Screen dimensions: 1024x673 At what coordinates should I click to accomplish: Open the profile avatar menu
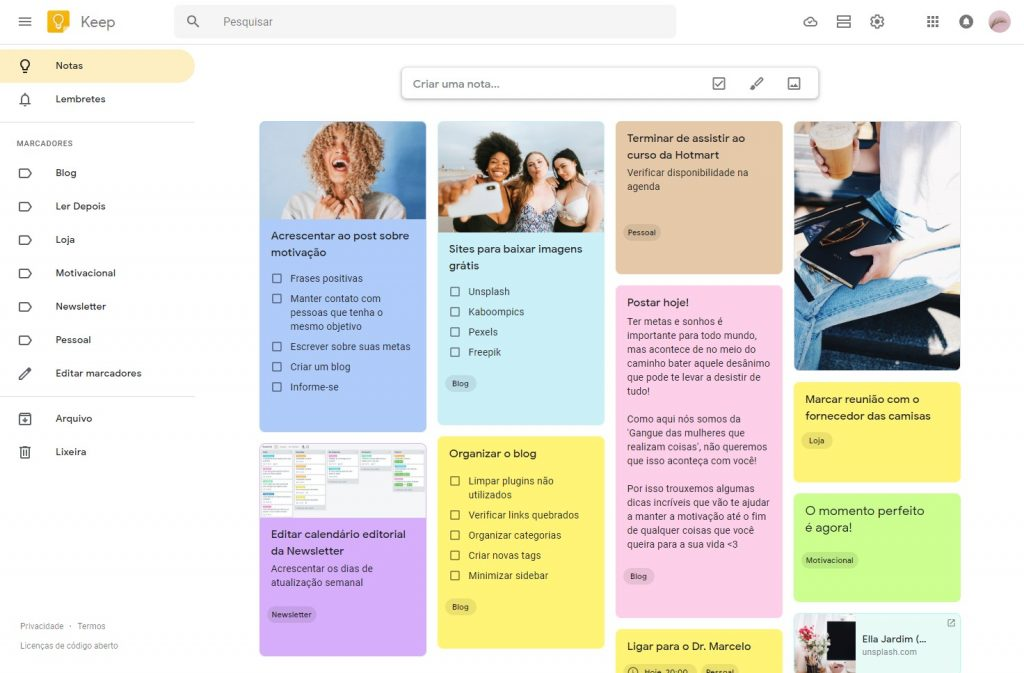pos(999,21)
